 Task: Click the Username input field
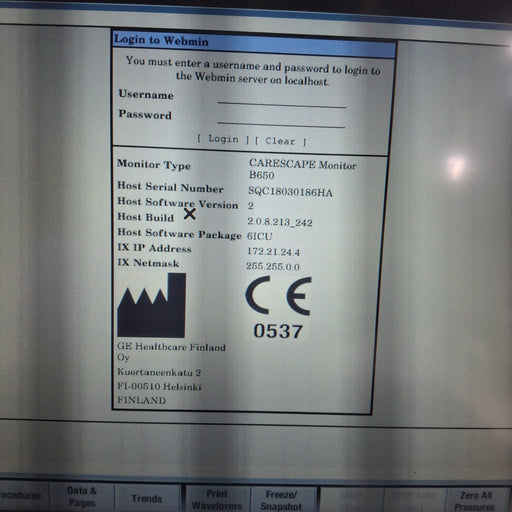[x=282, y=101]
